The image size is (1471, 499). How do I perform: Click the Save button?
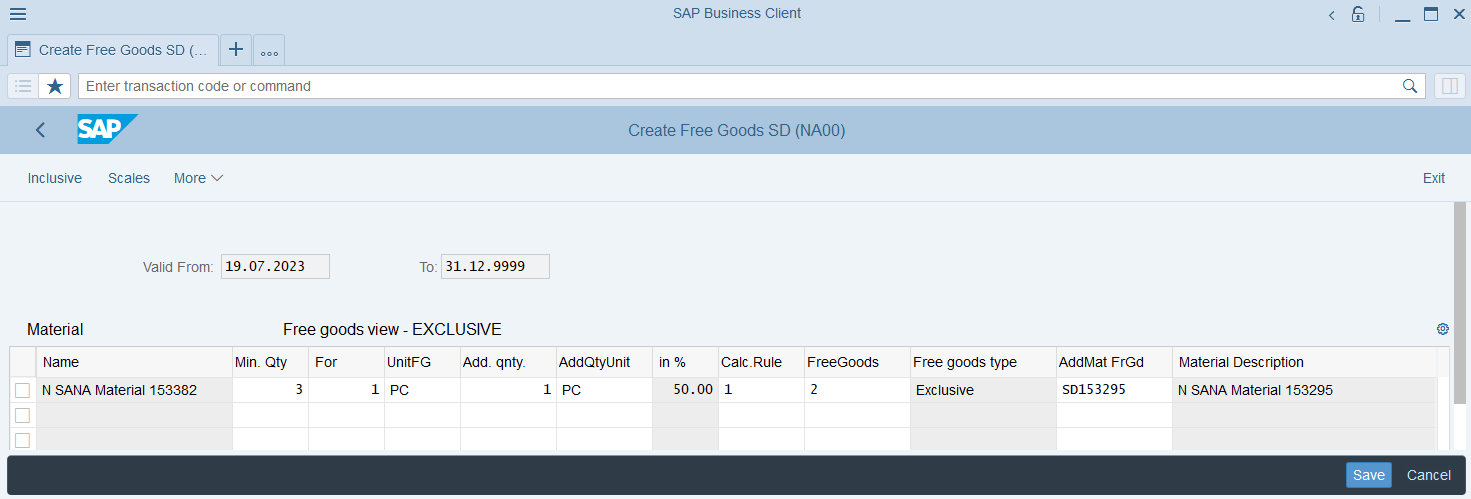[1369, 475]
